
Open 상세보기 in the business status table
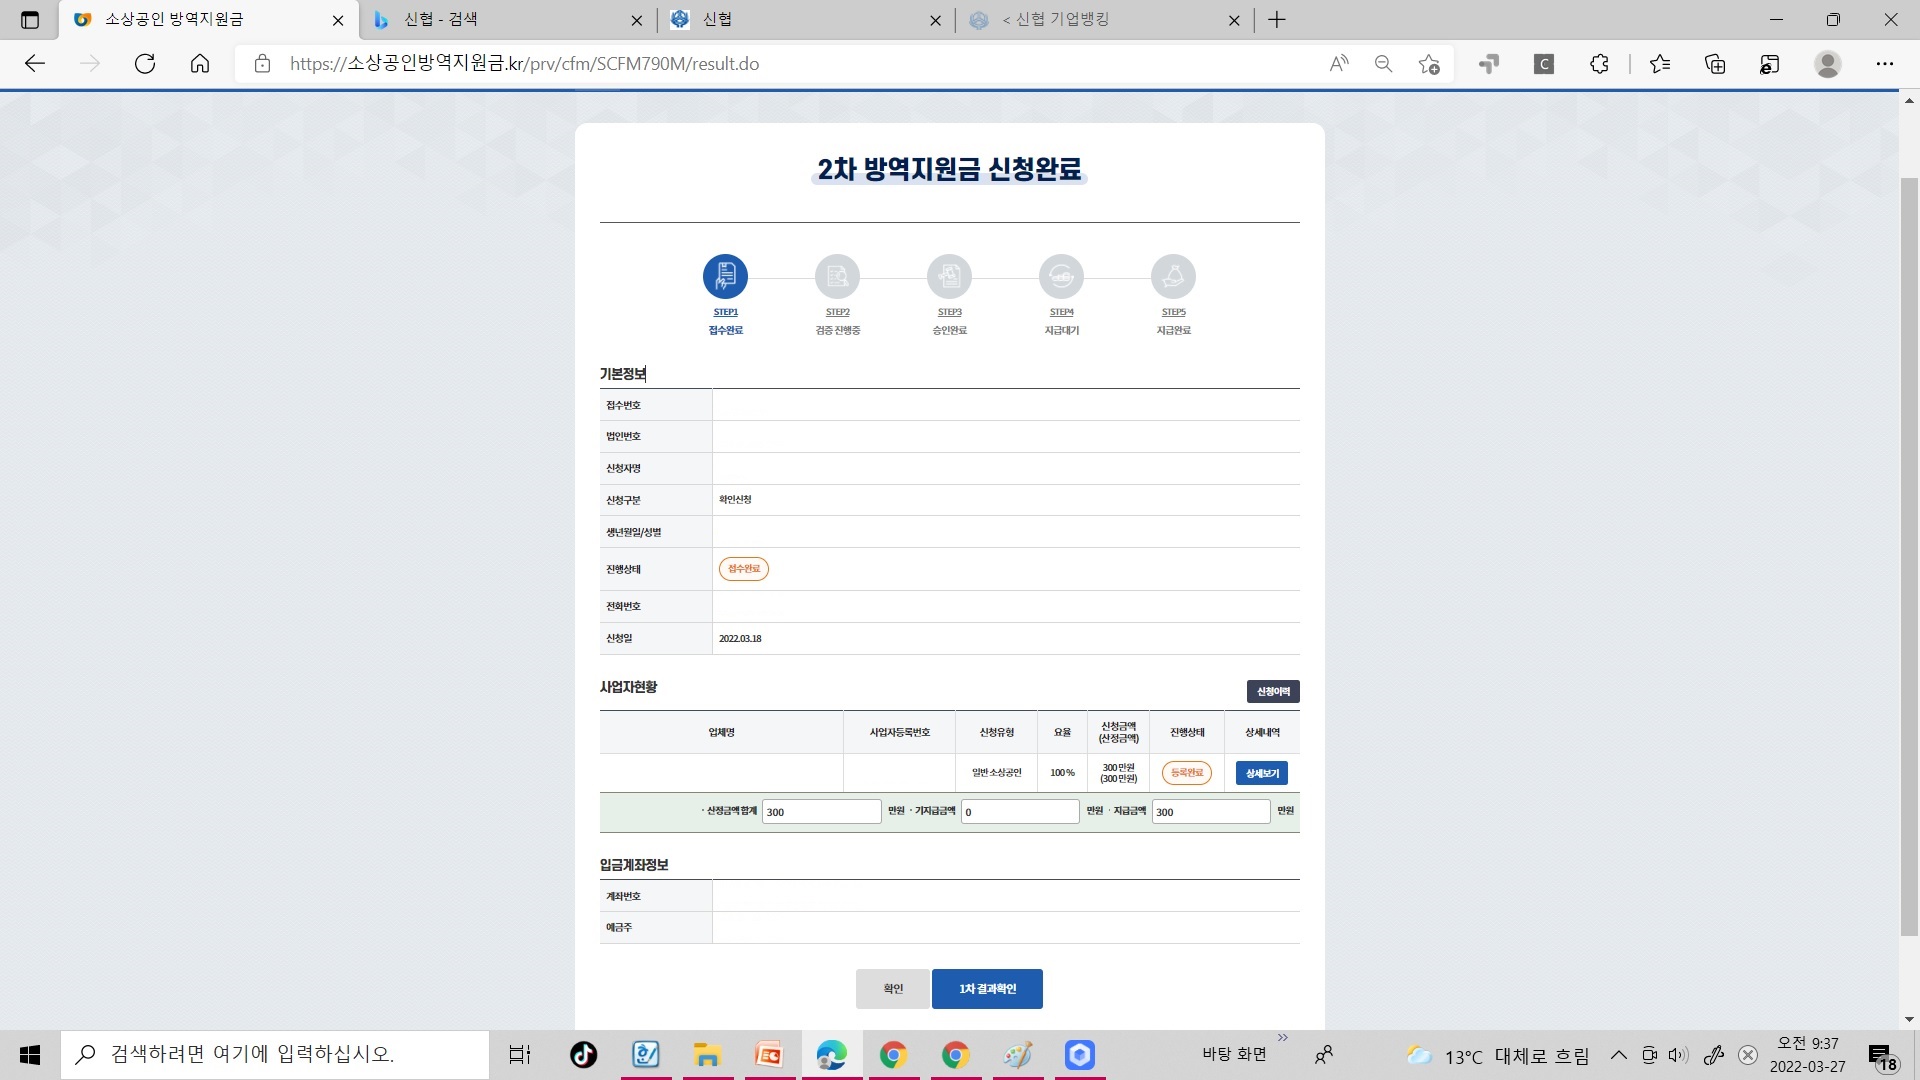point(1261,772)
